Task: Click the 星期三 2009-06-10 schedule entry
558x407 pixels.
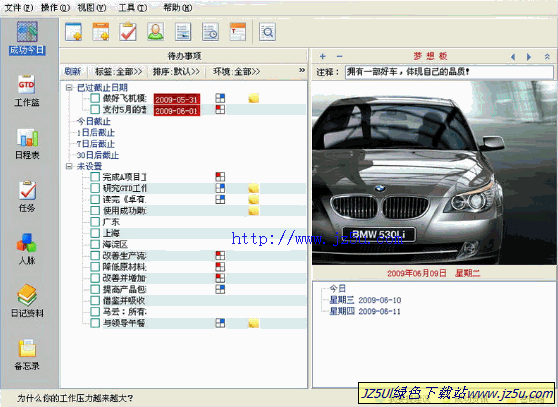Action: coord(365,300)
